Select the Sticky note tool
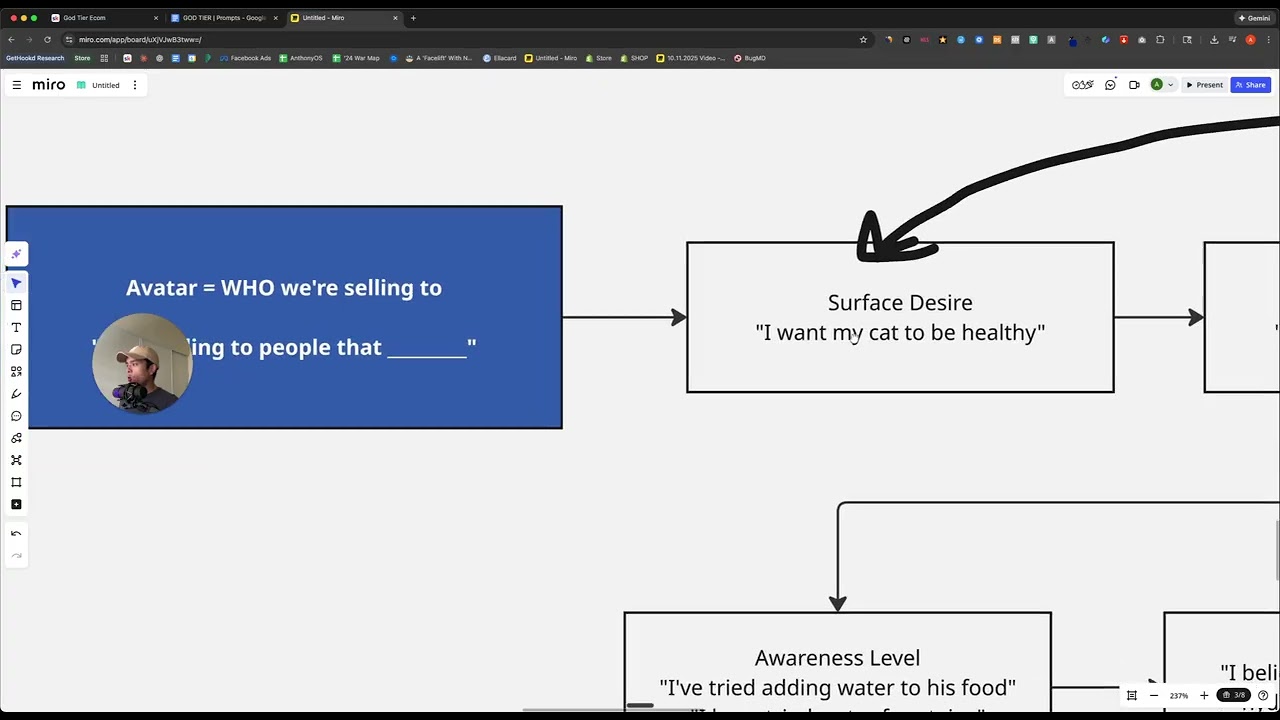1280x720 pixels. click(16, 349)
